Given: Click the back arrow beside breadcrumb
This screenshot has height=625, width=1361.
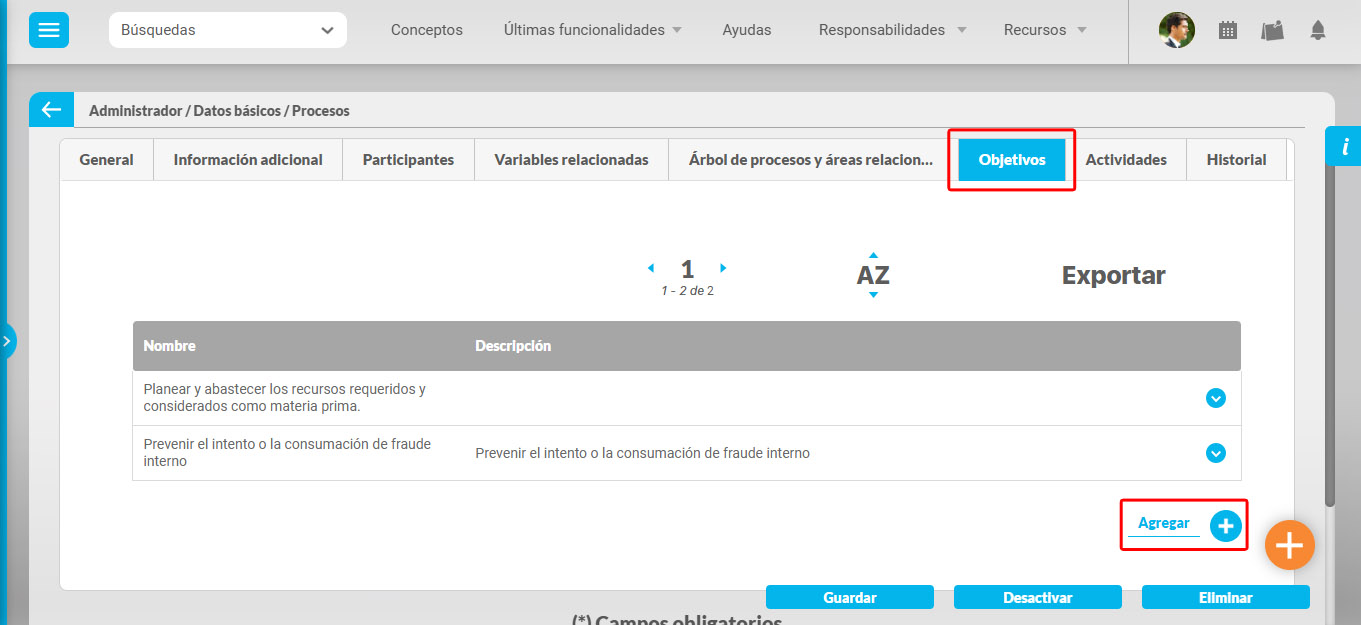Looking at the screenshot, I should pos(51,110).
